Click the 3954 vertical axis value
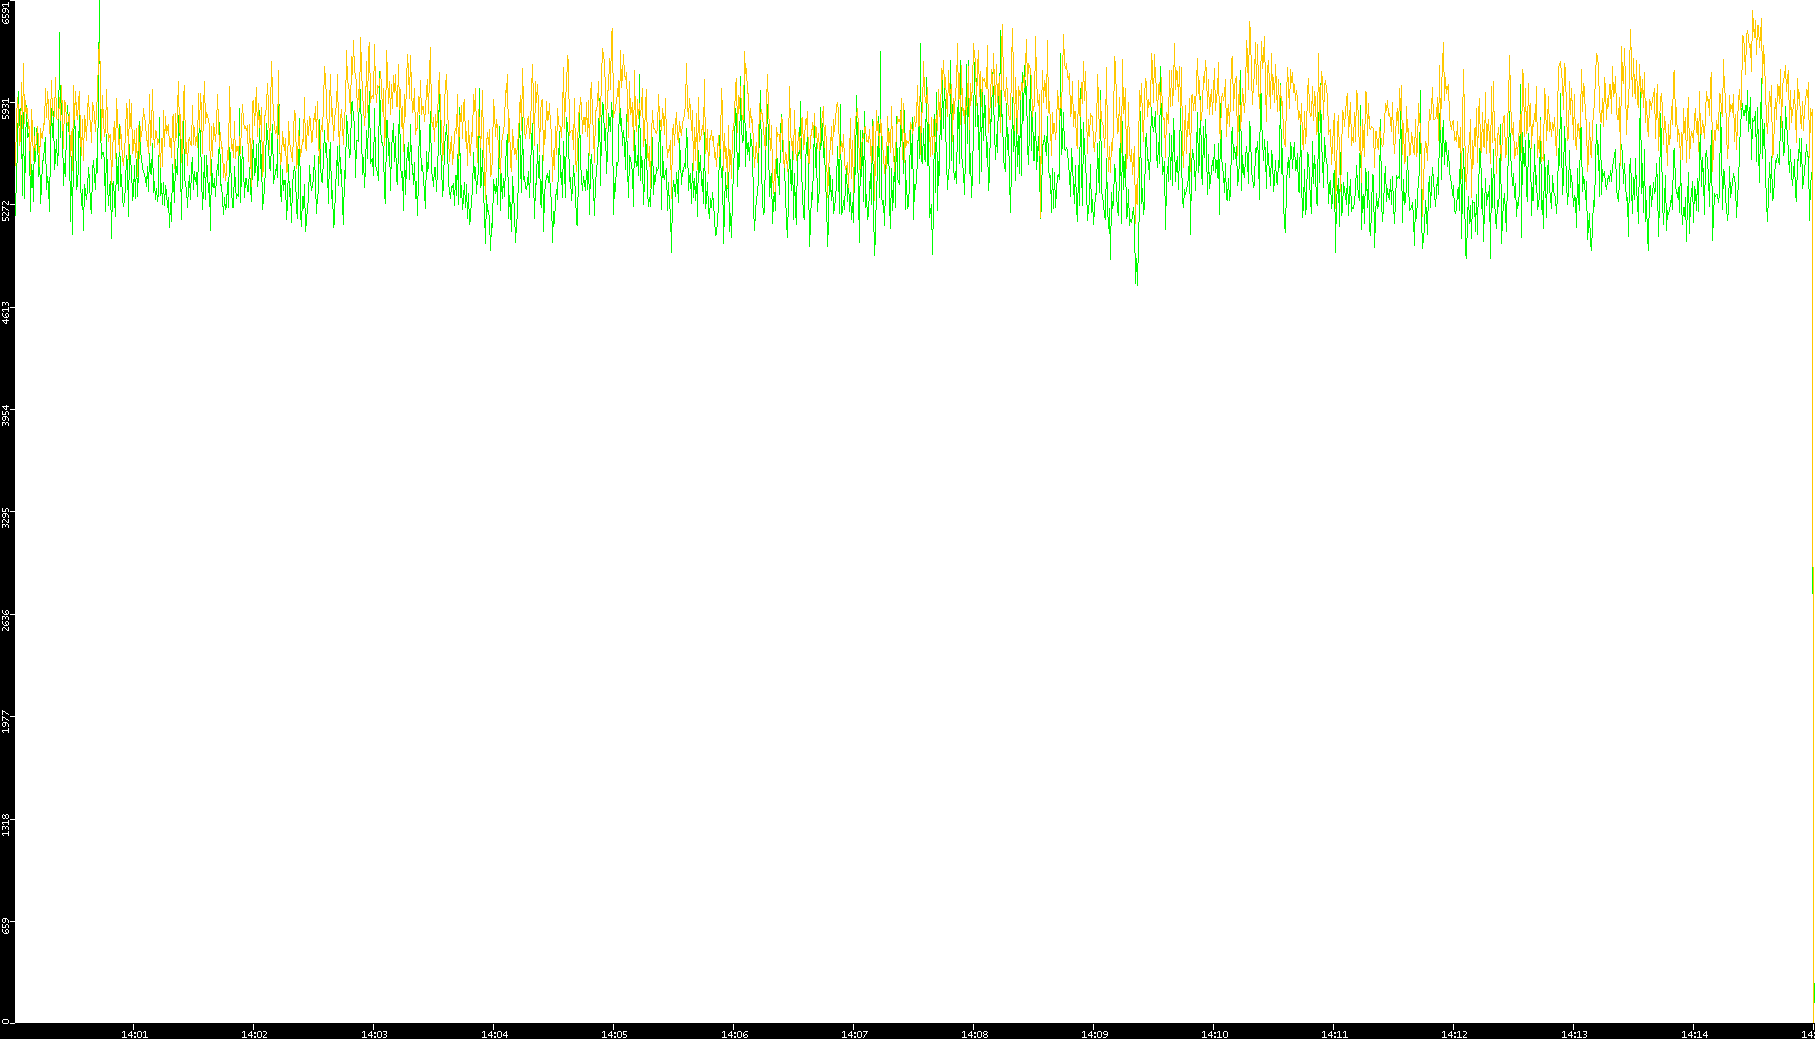 pyautogui.click(x=6, y=416)
